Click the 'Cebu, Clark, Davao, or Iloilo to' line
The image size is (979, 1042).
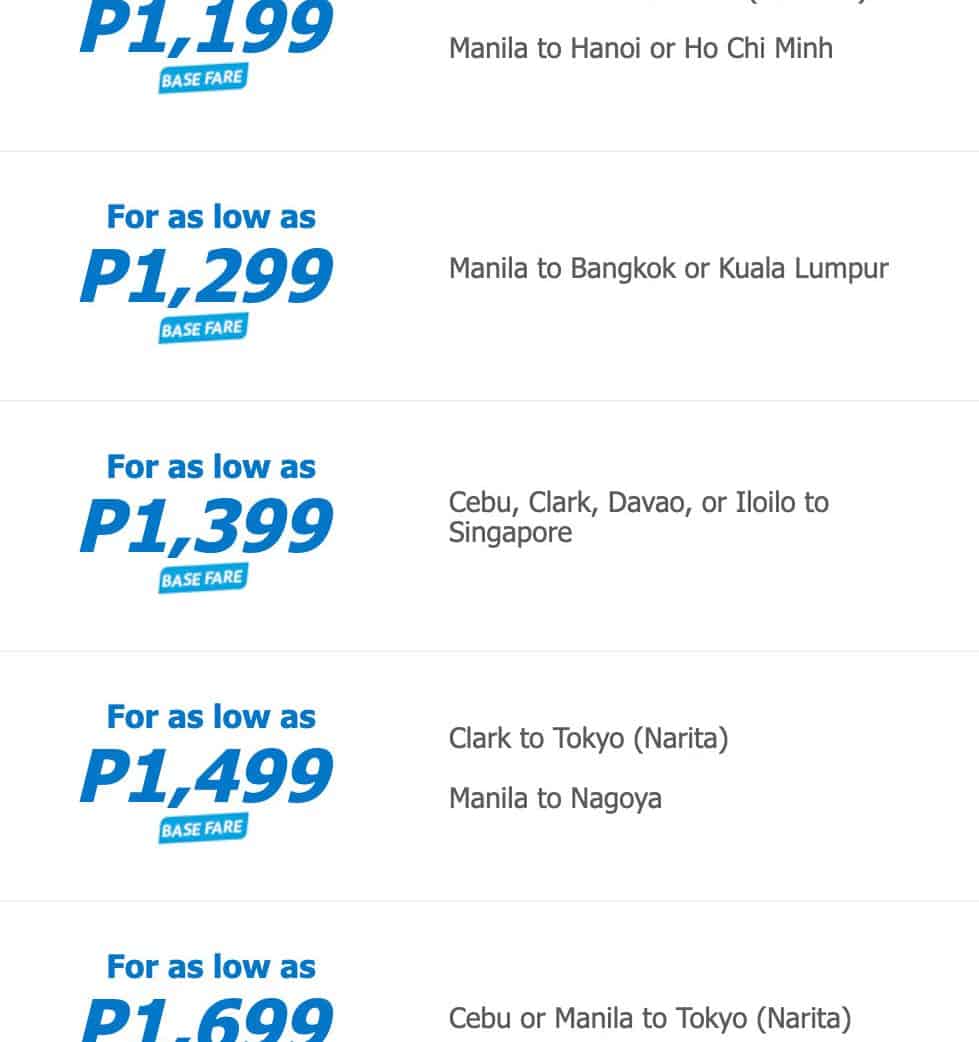pyautogui.click(x=638, y=502)
